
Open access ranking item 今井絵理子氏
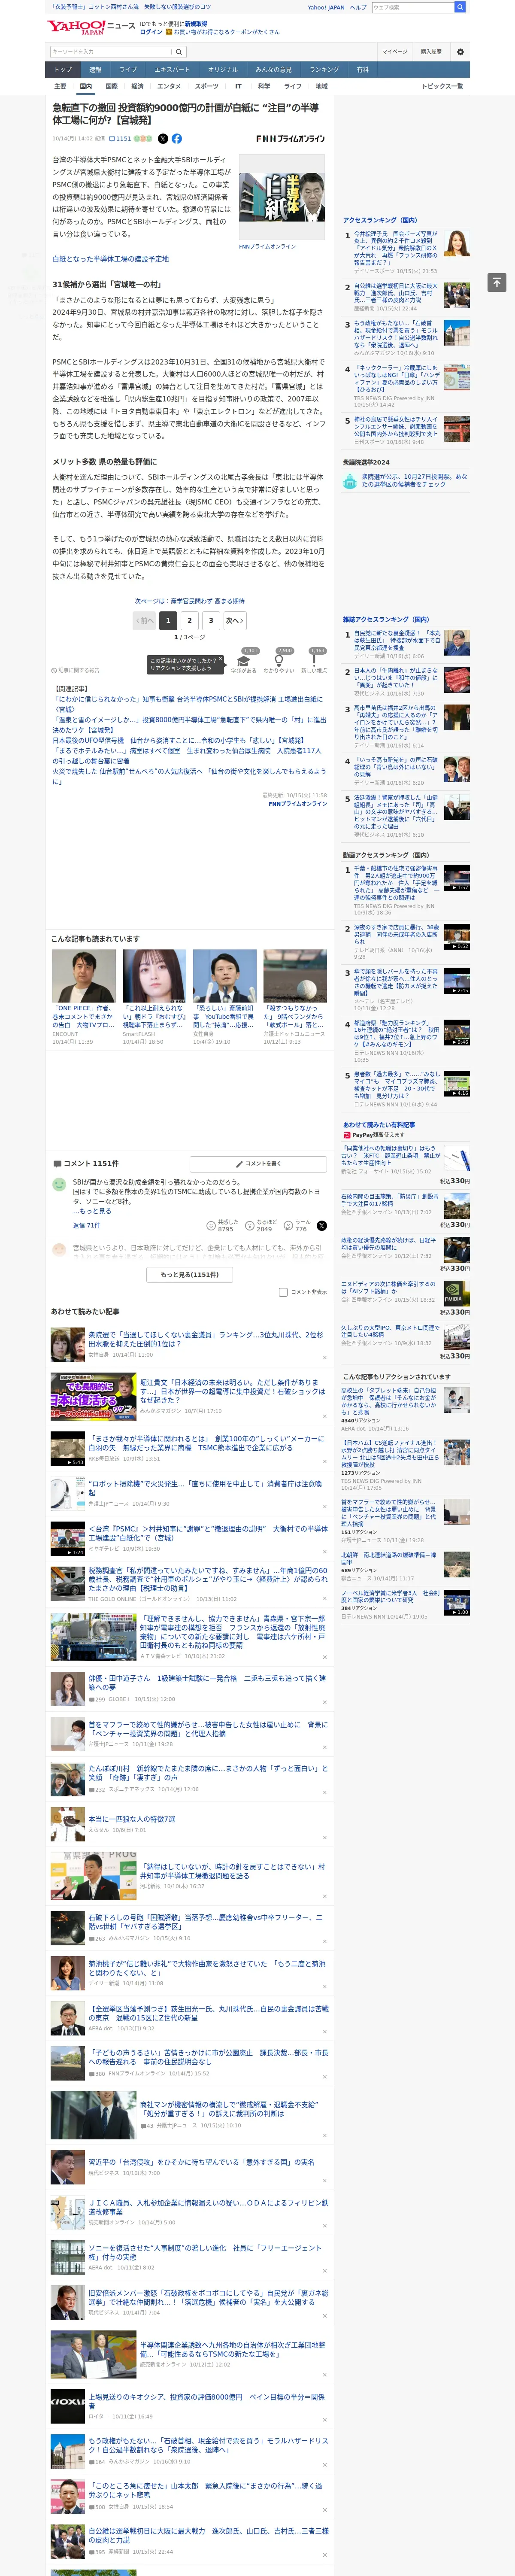(396, 248)
